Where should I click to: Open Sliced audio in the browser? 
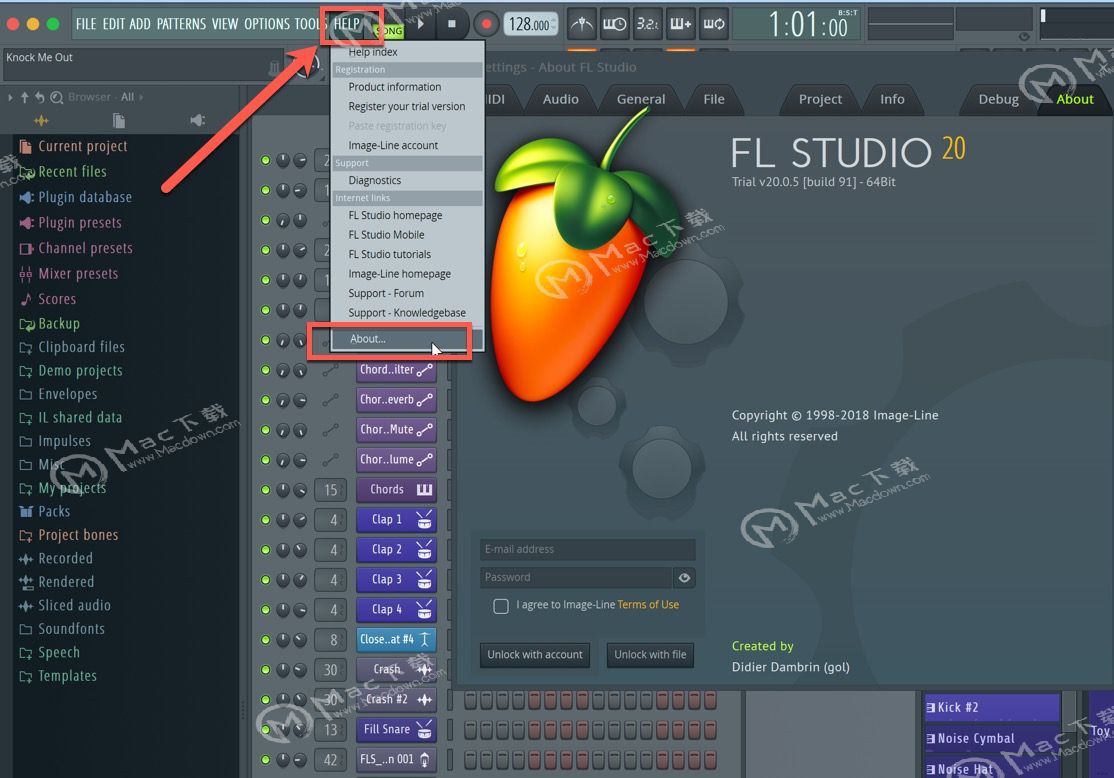pyautogui.click(x=65, y=605)
